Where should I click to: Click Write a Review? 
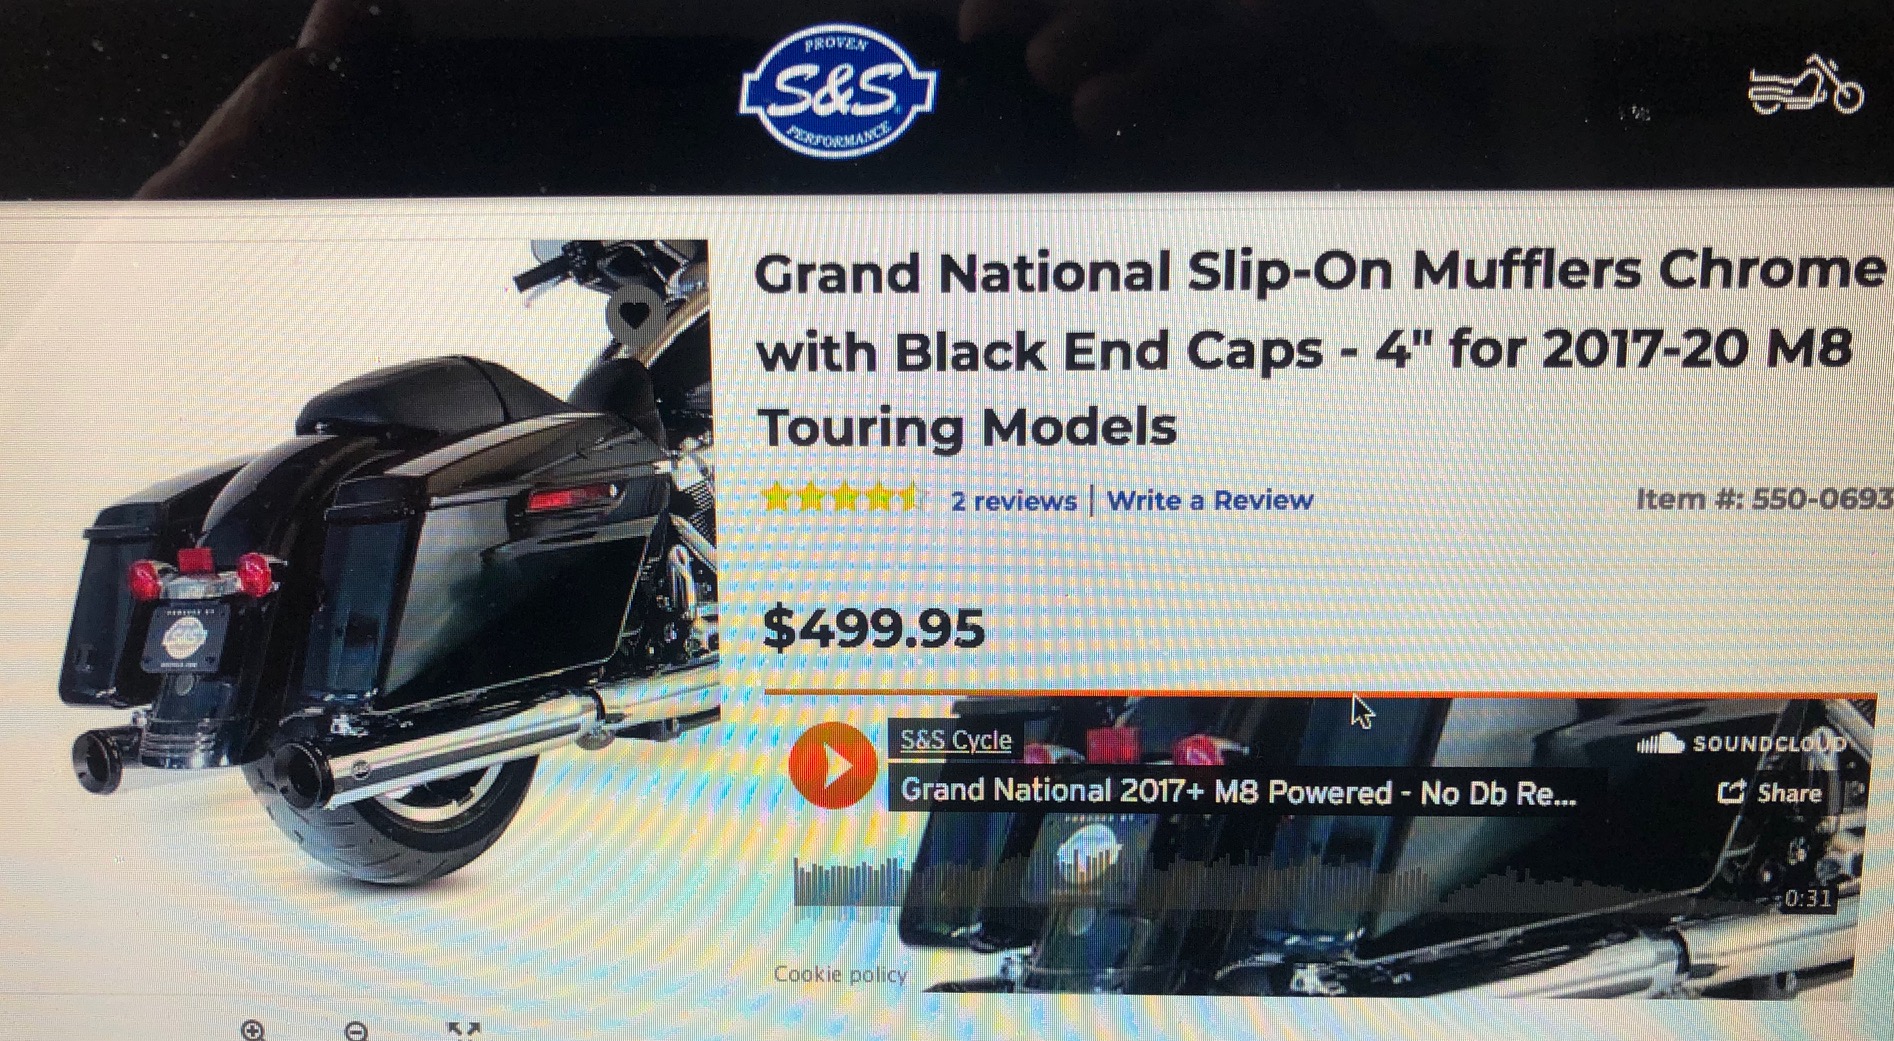1210,500
